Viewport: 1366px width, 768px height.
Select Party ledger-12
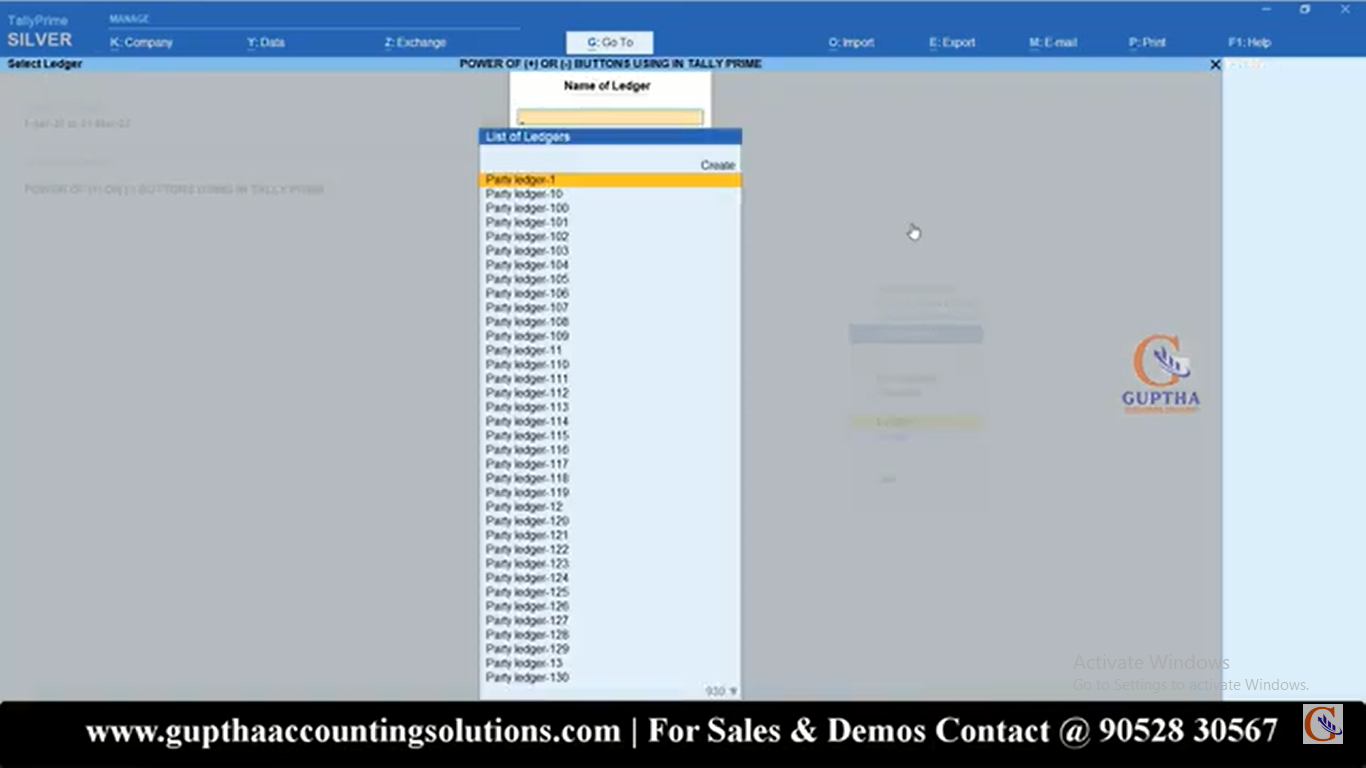[610, 507]
